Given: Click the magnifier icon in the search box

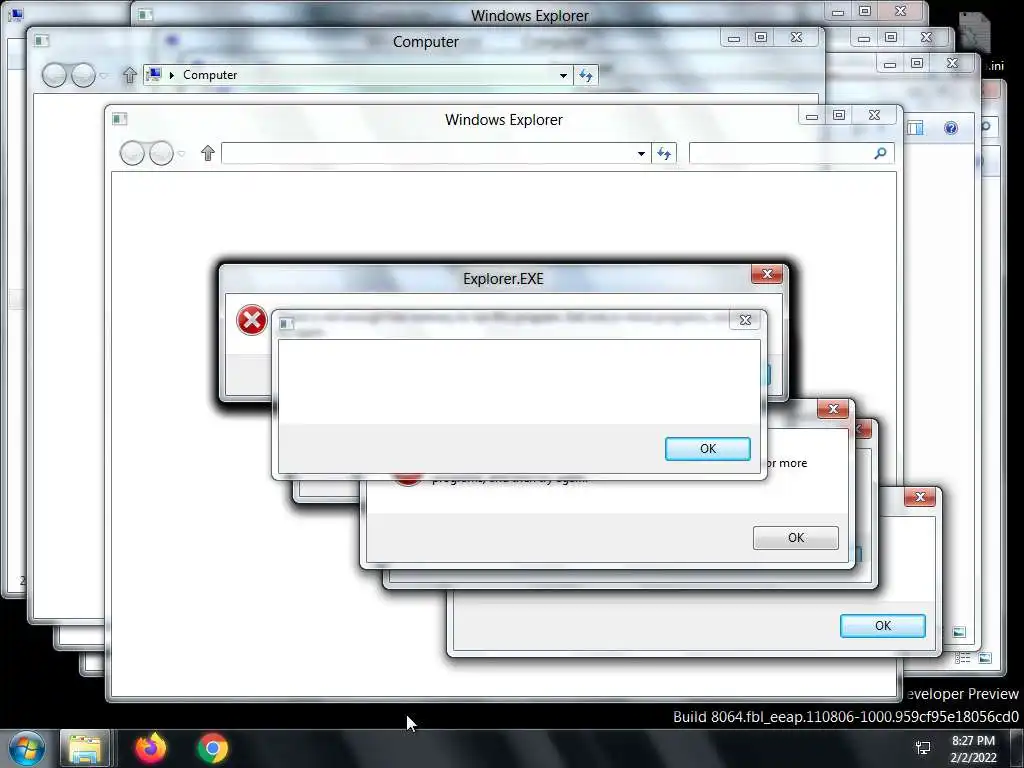Looking at the screenshot, I should tap(880, 153).
